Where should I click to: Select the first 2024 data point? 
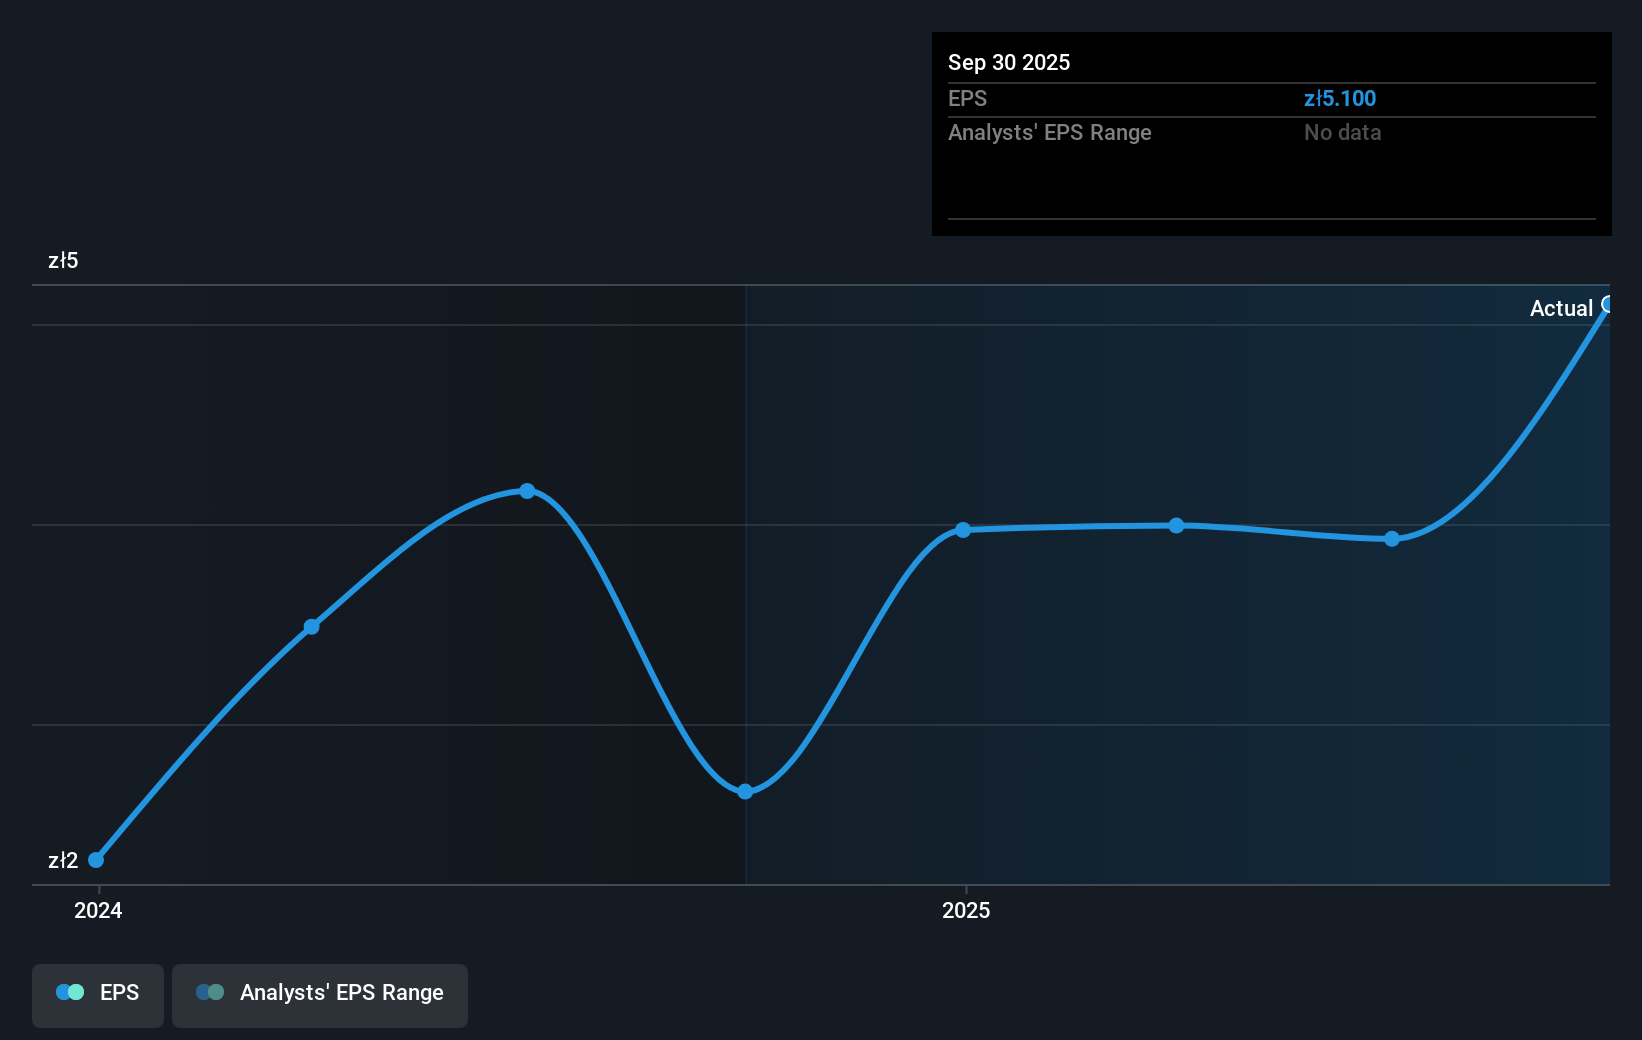coord(95,859)
